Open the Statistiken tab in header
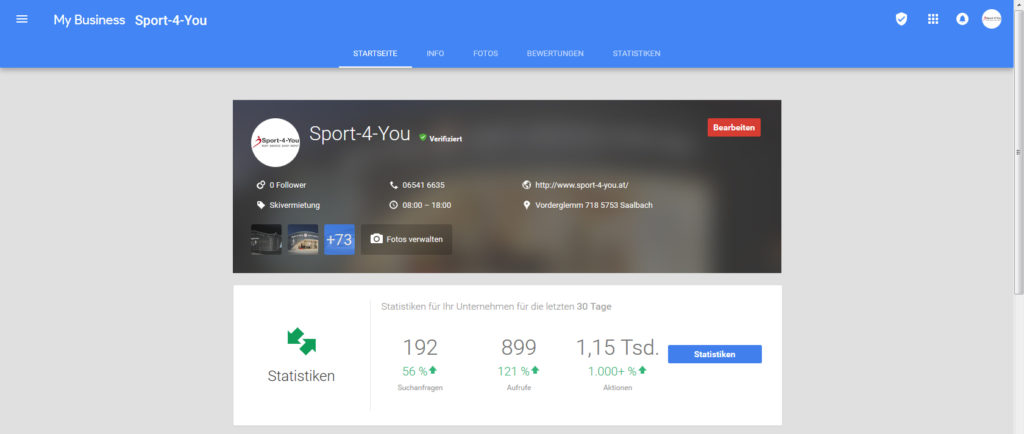 tap(636, 54)
